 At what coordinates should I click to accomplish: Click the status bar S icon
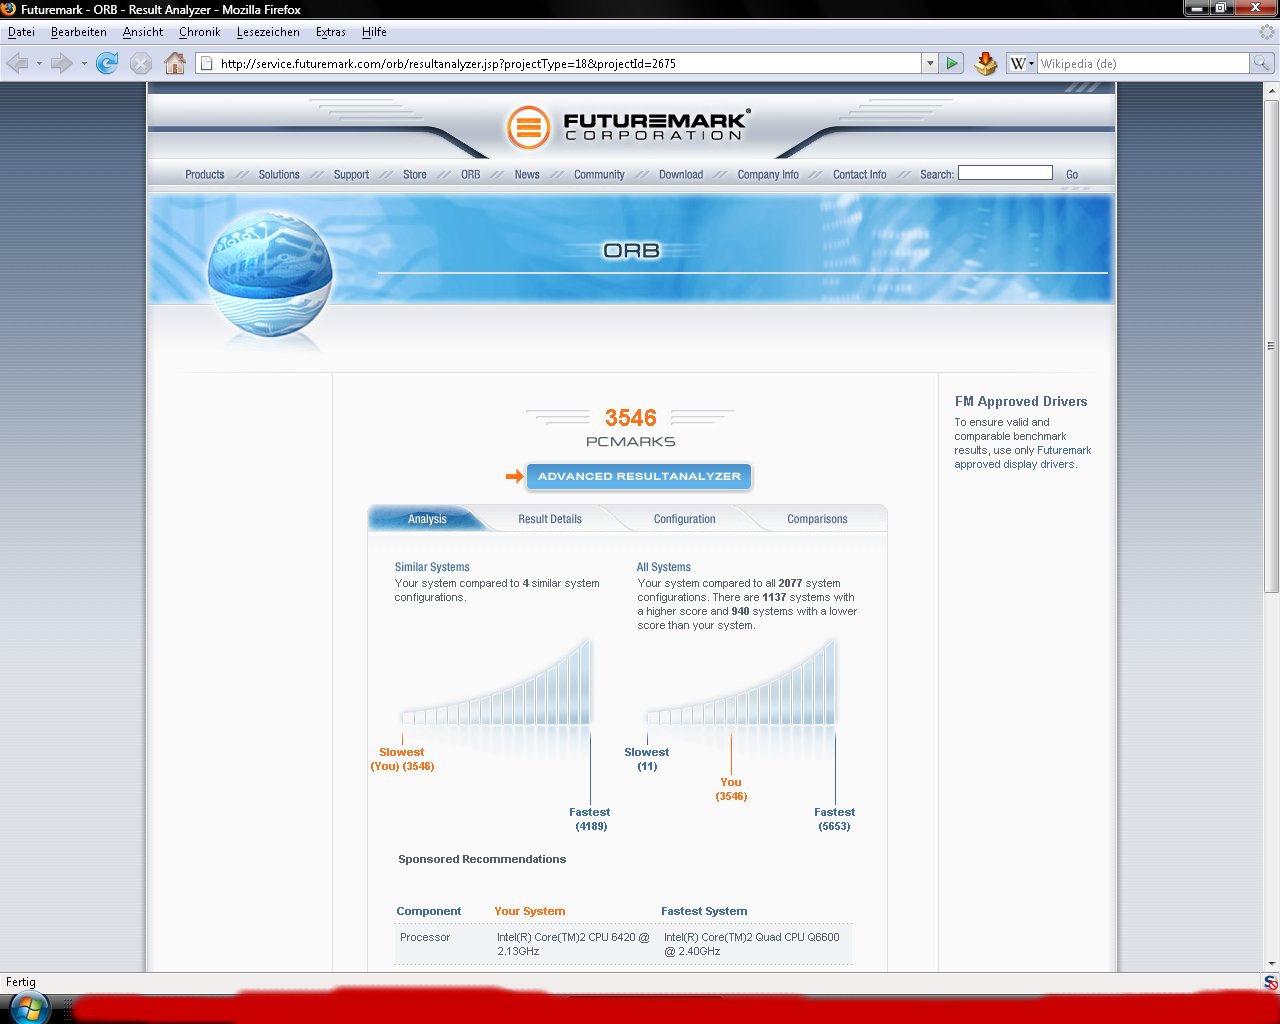pos(1271,982)
